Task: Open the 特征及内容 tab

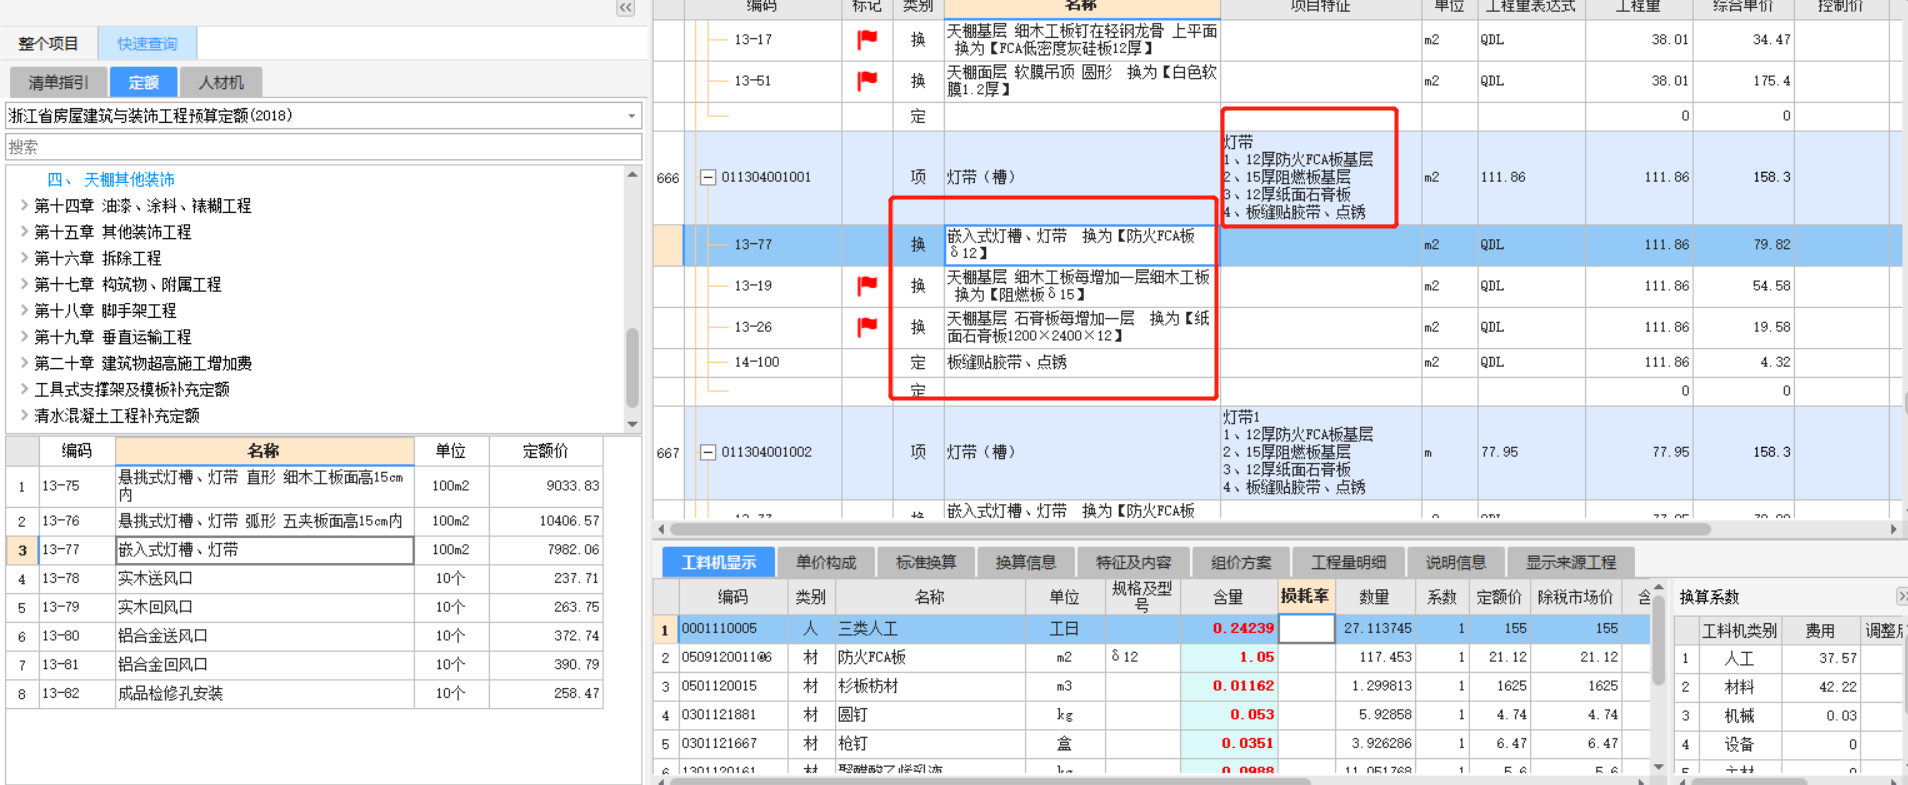Action: click(x=1133, y=562)
